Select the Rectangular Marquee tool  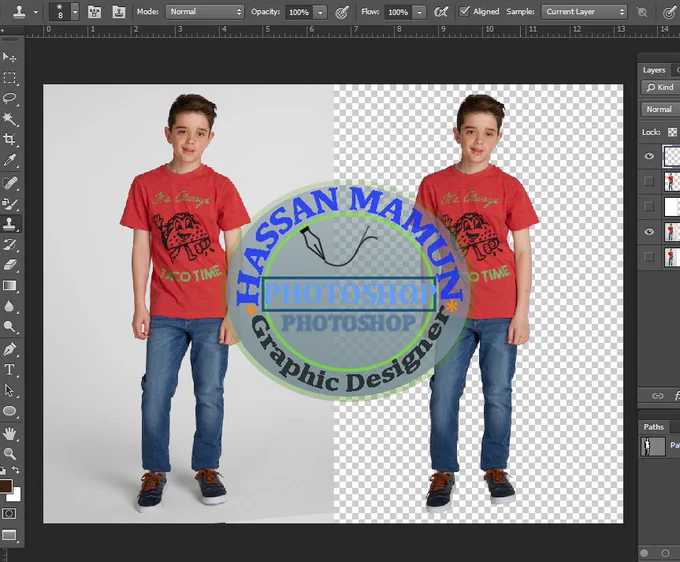10,78
